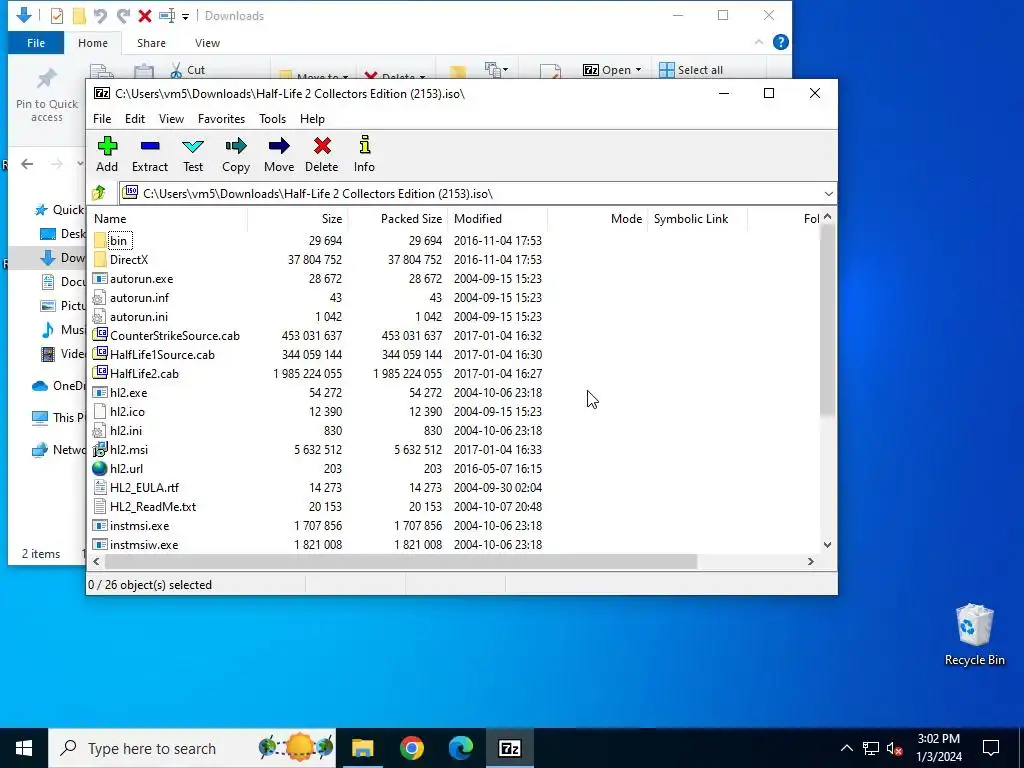Select the DirectX folder icon
This screenshot has width=1024, height=768.
click(x=100, y=259)
